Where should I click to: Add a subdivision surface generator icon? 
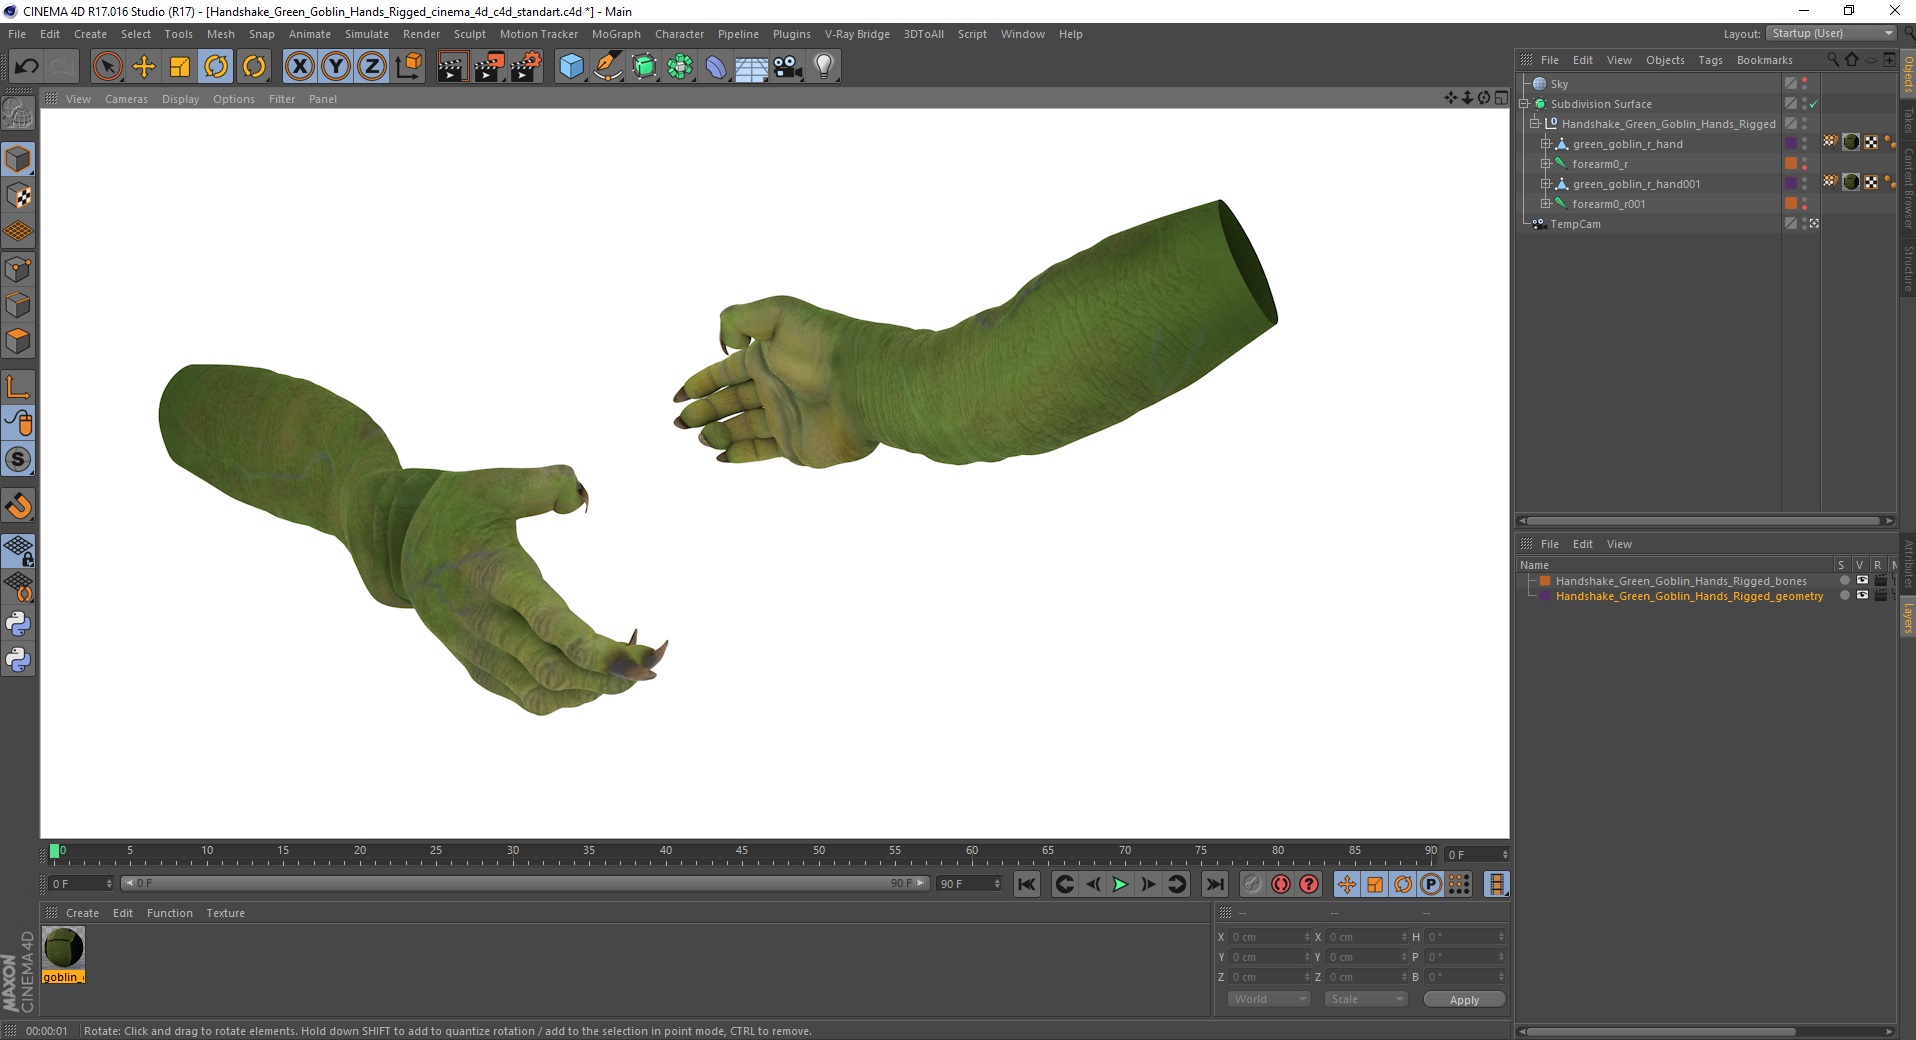pos(644,67)
